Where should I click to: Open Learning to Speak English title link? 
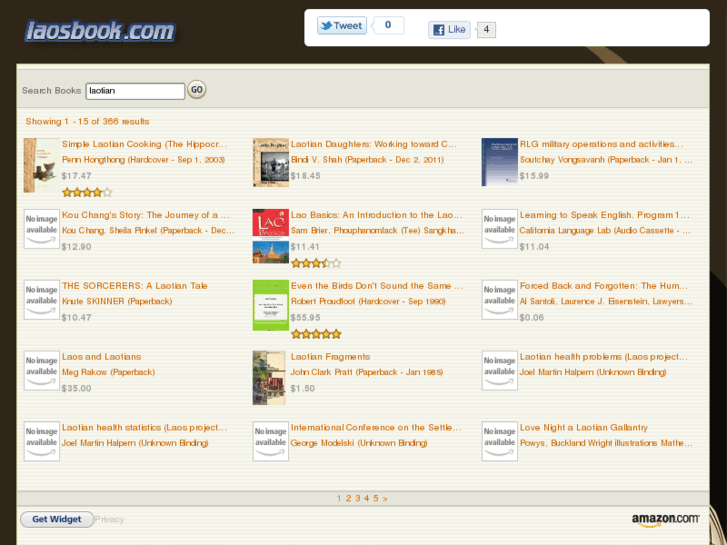[605, 215]
